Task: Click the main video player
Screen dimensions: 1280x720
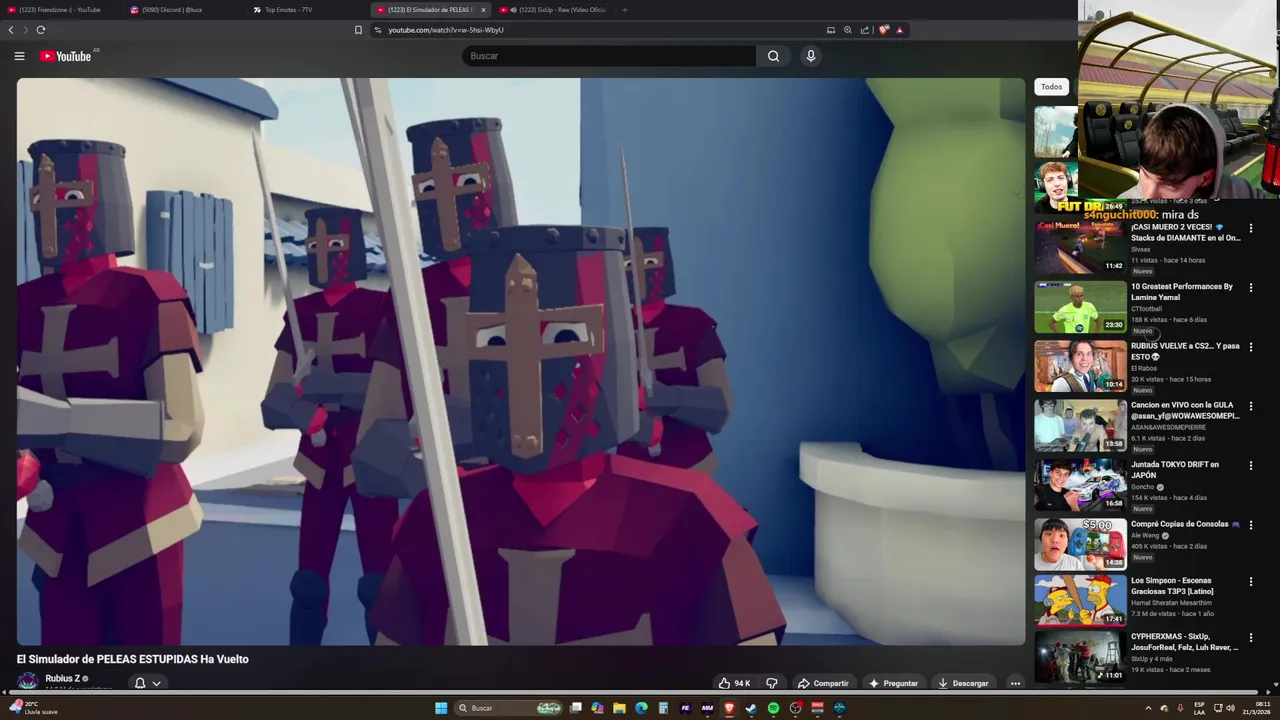Action: (x=521, y=362)
